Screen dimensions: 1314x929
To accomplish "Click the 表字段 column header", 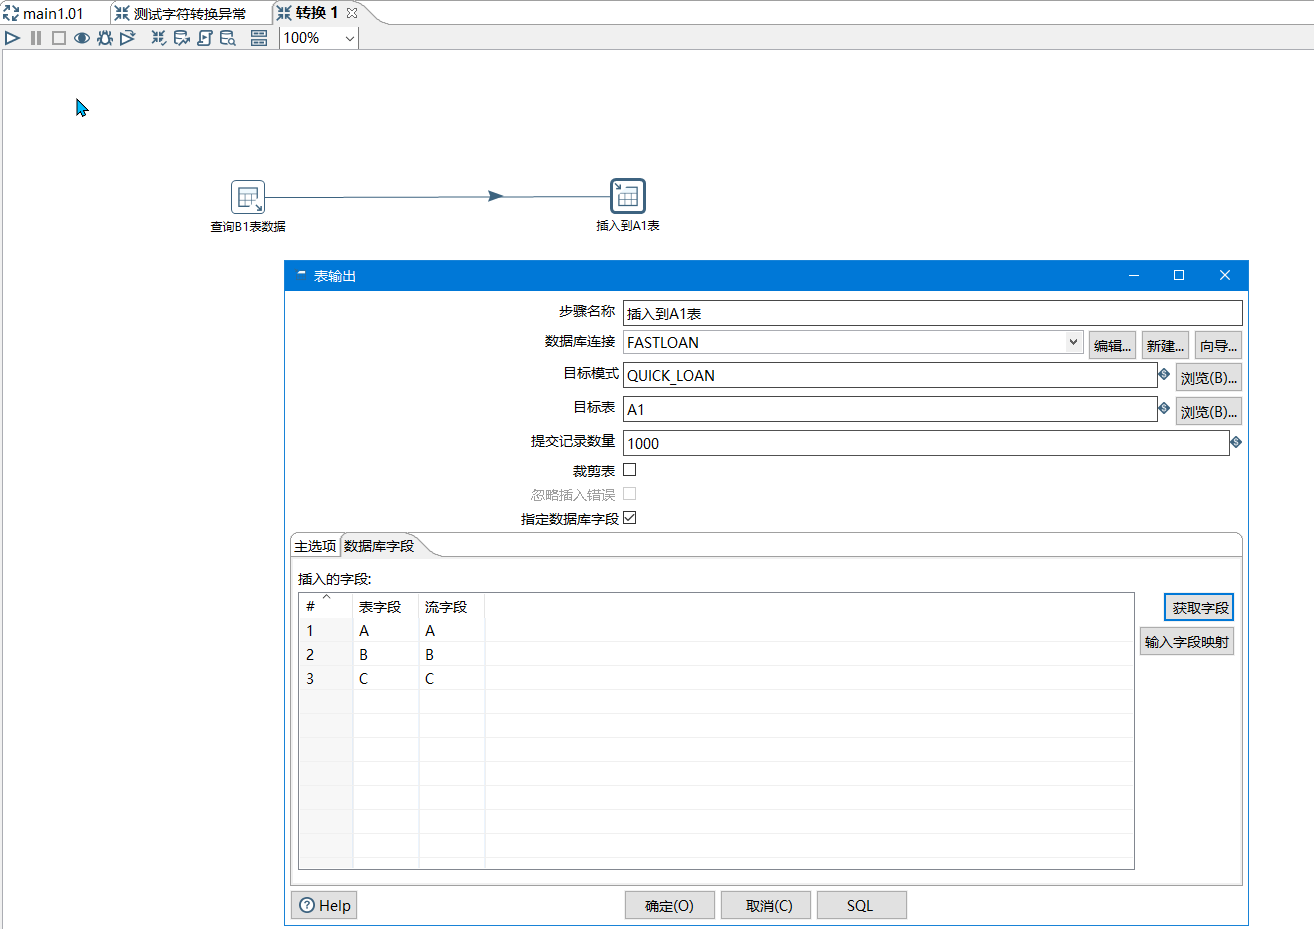I will point(385,606).
